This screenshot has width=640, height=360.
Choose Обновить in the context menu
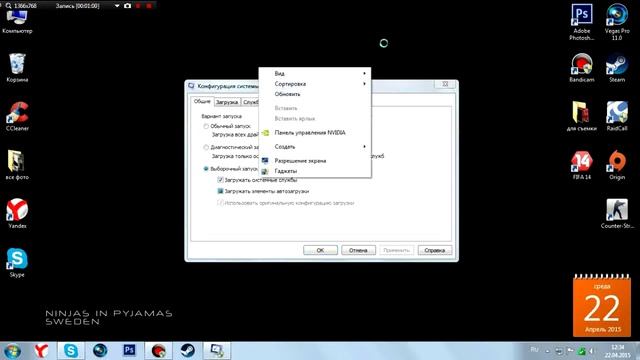coord(315,94)
